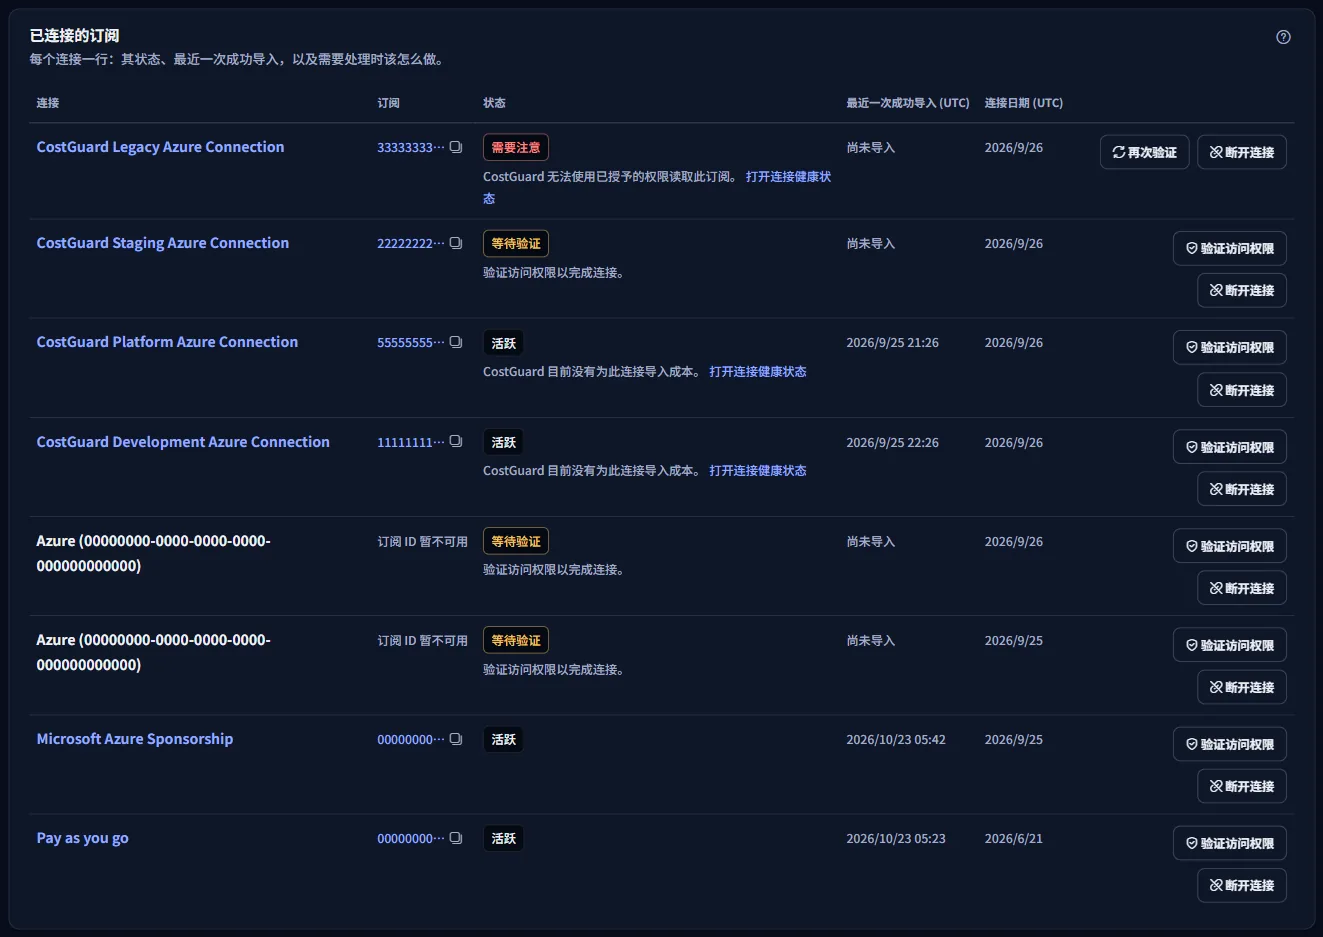Click 验证访问权限 for CostGuard Platform Azure Connection
This screenshot has width=1323, height=937.
point(1229,347)
